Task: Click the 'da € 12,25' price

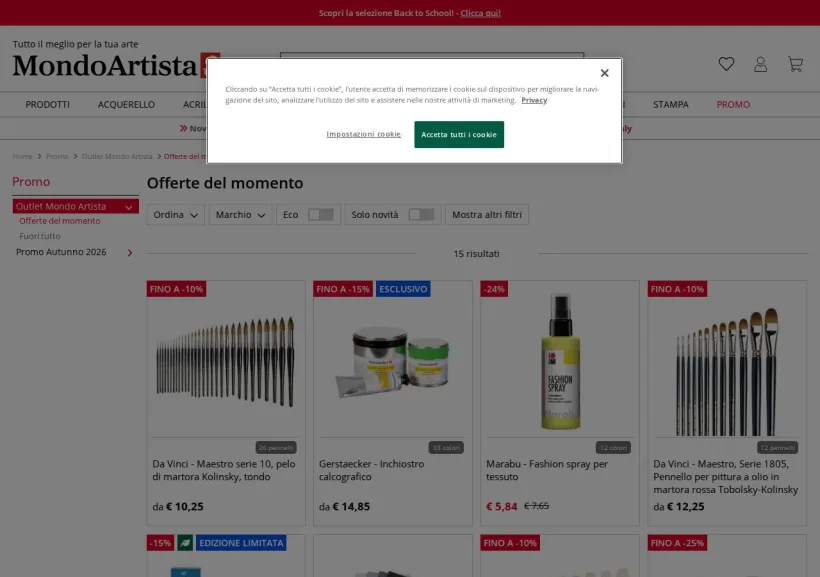Action: pyautogui.click(x=679, y=506)
